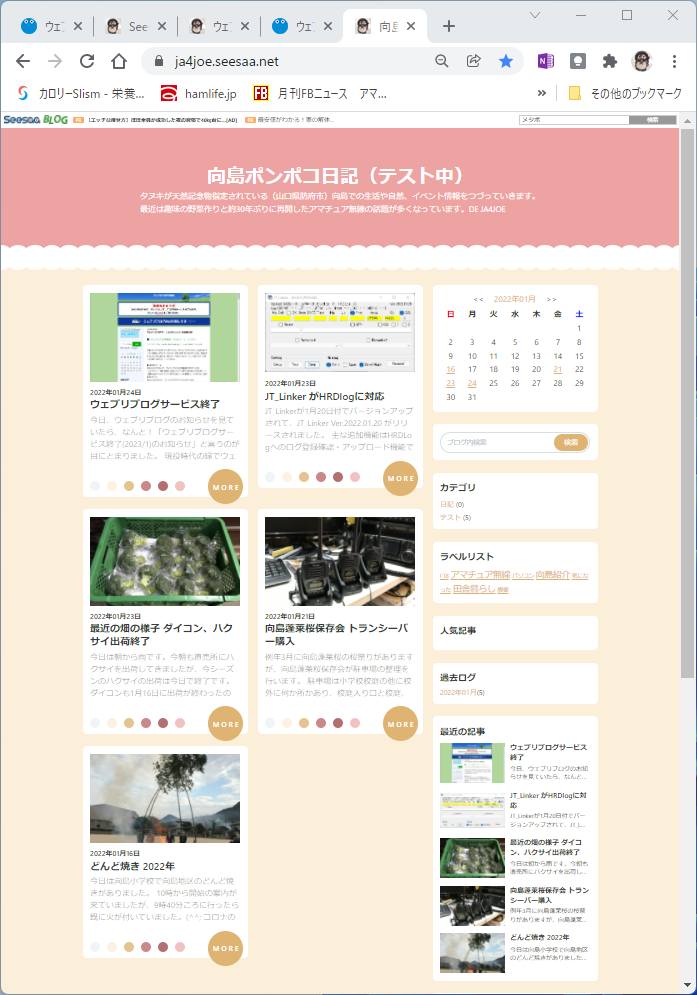The image size is (697, 995).
Task: Open MORE for JT_Linker がHRDlogに対応 post
Action: 401,478
